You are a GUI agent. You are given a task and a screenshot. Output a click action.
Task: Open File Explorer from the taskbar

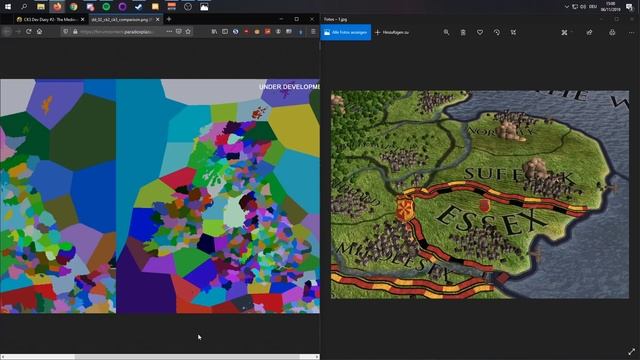(x=41, y=7)
